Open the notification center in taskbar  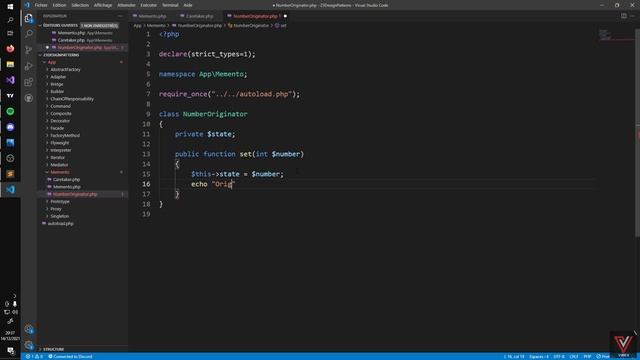pyautogui.click(x=10, y=351)
